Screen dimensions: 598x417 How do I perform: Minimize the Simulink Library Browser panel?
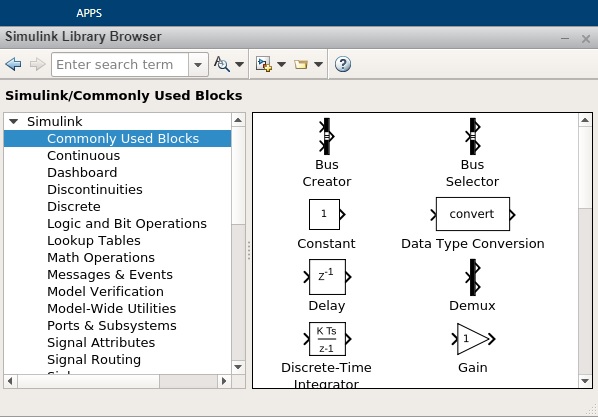(x=565, y=38)
